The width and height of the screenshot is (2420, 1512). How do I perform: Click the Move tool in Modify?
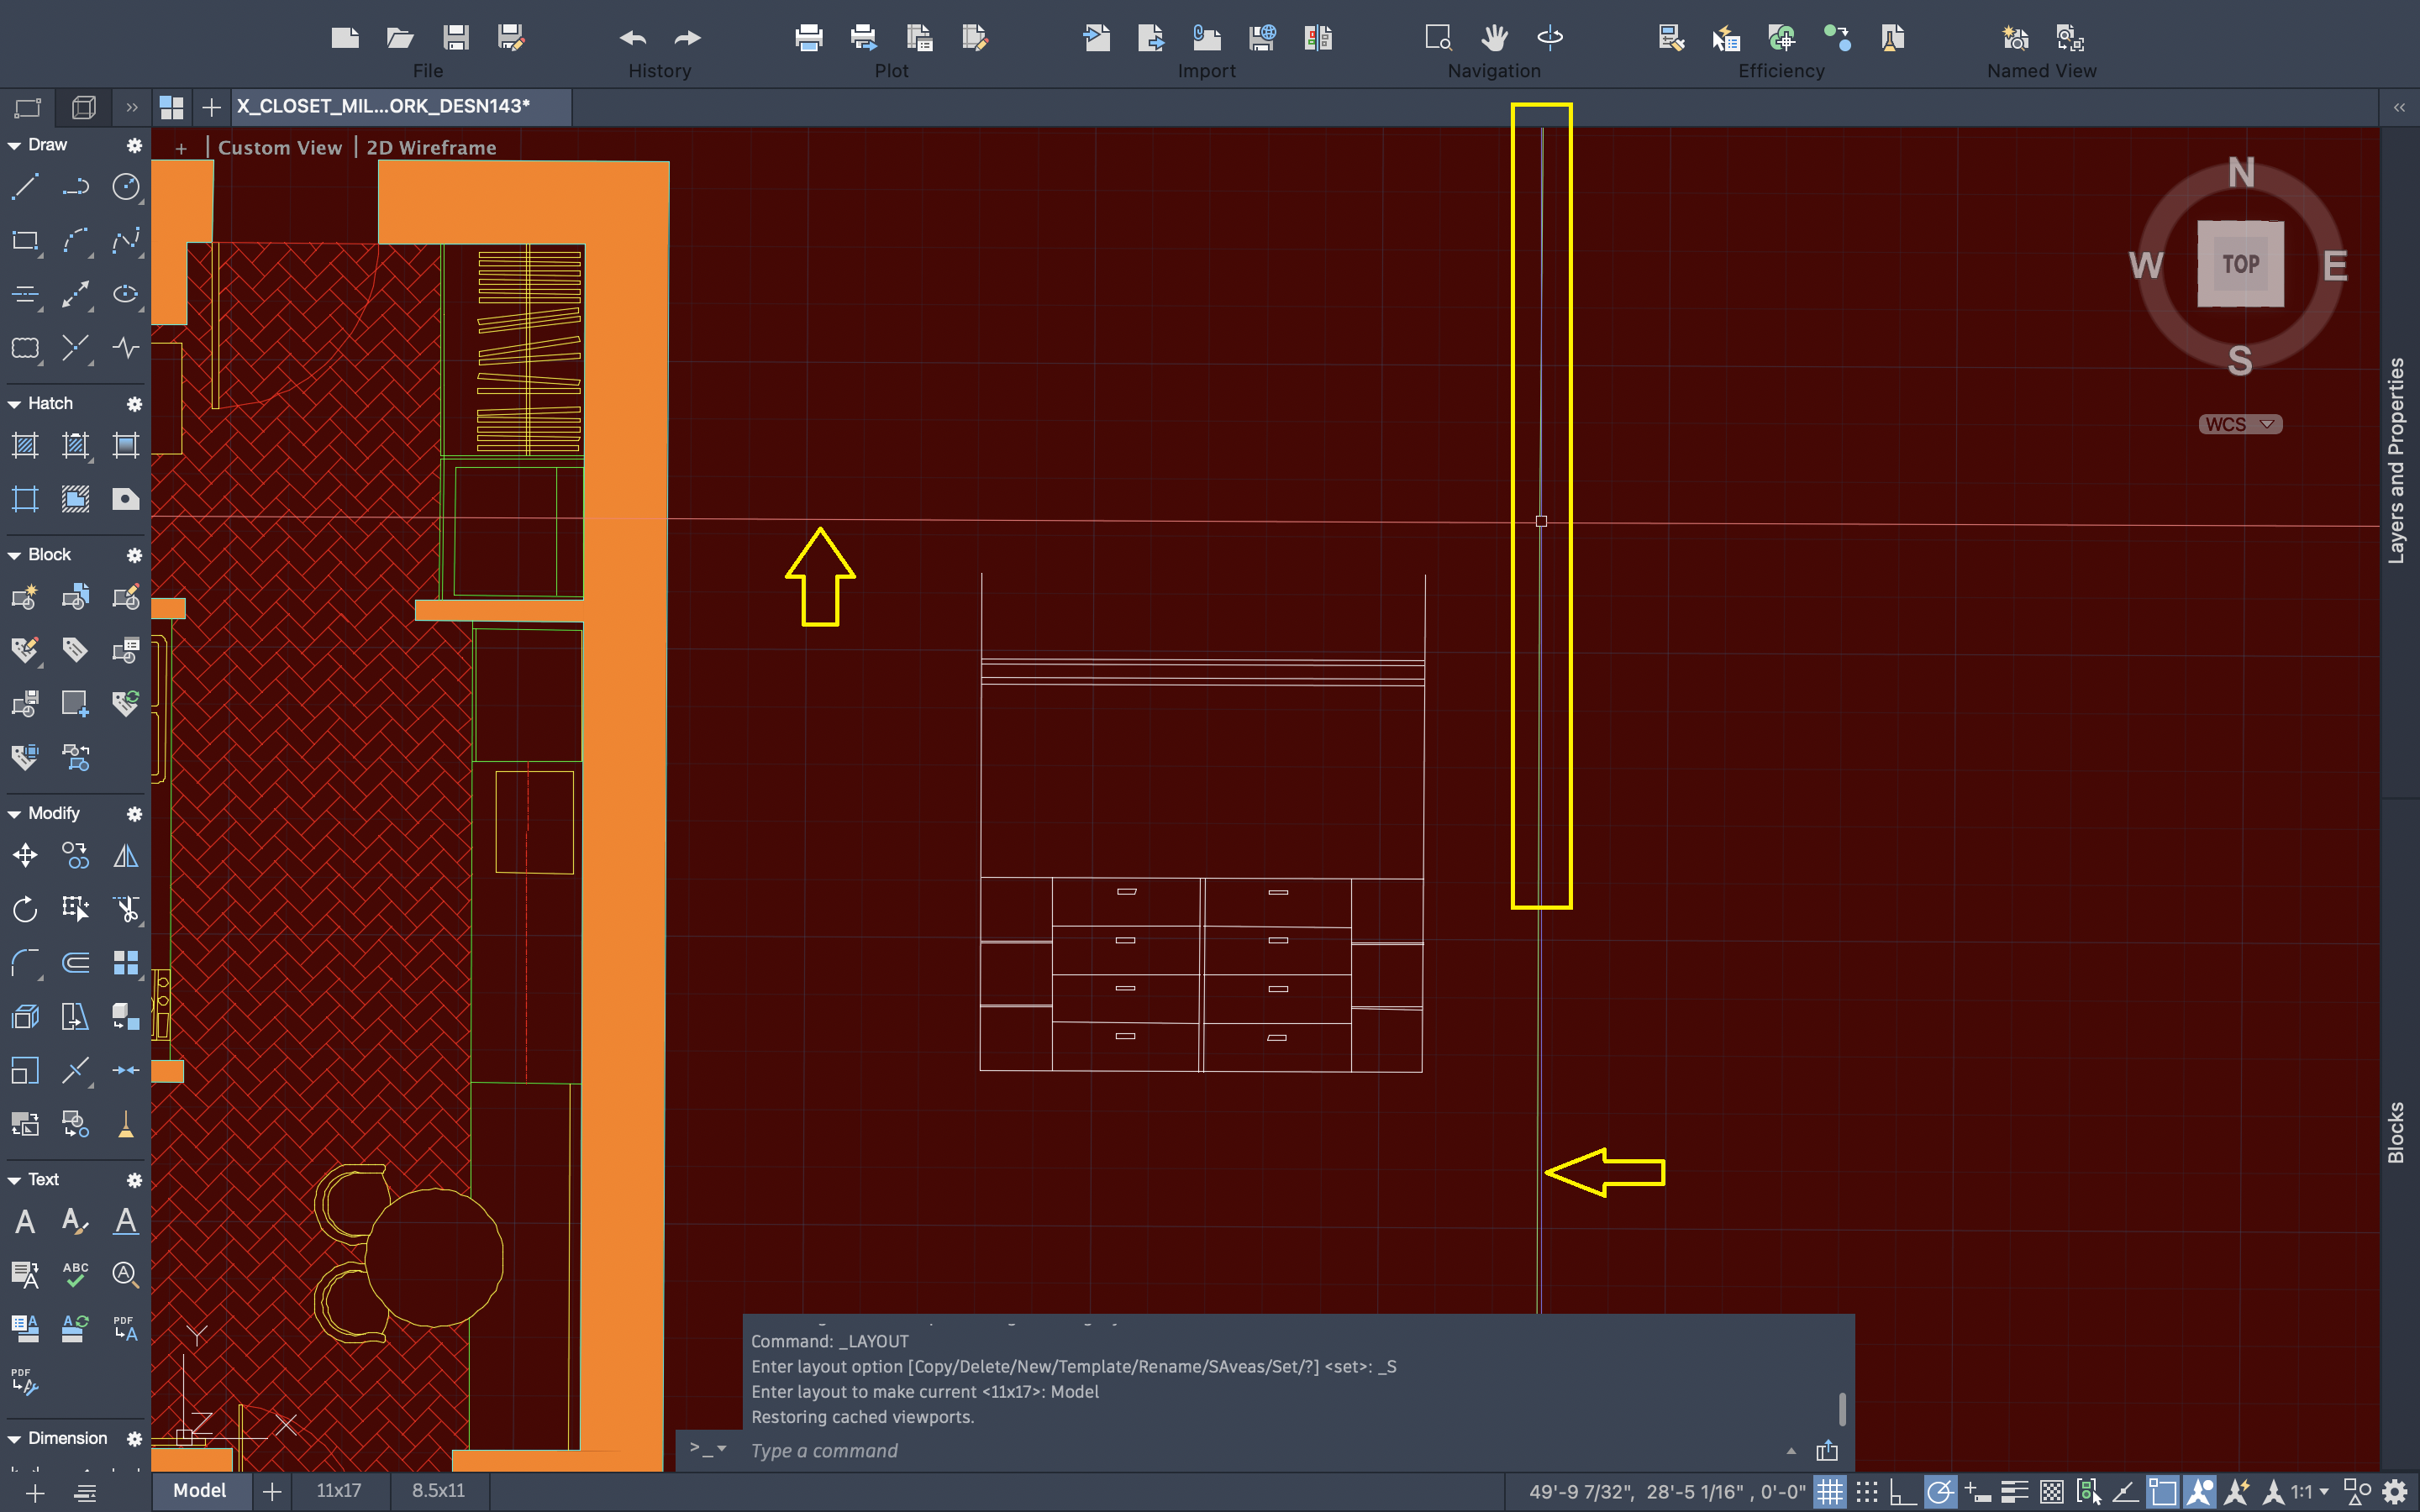(x=25, y=856)
